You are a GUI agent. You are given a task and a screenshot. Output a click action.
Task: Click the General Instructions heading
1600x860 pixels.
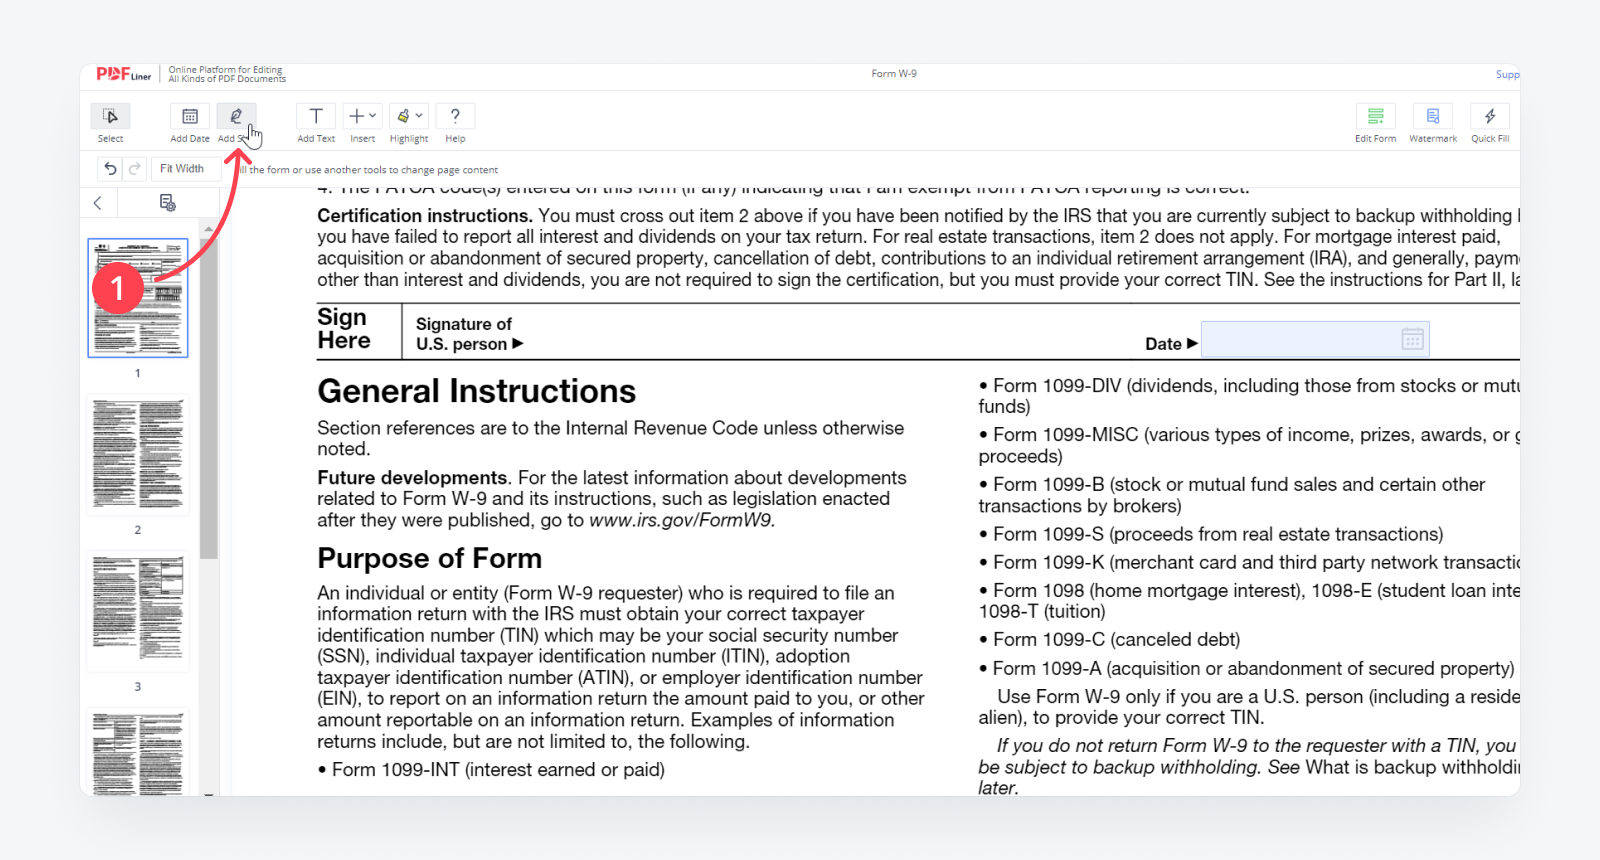pos(477,391)
